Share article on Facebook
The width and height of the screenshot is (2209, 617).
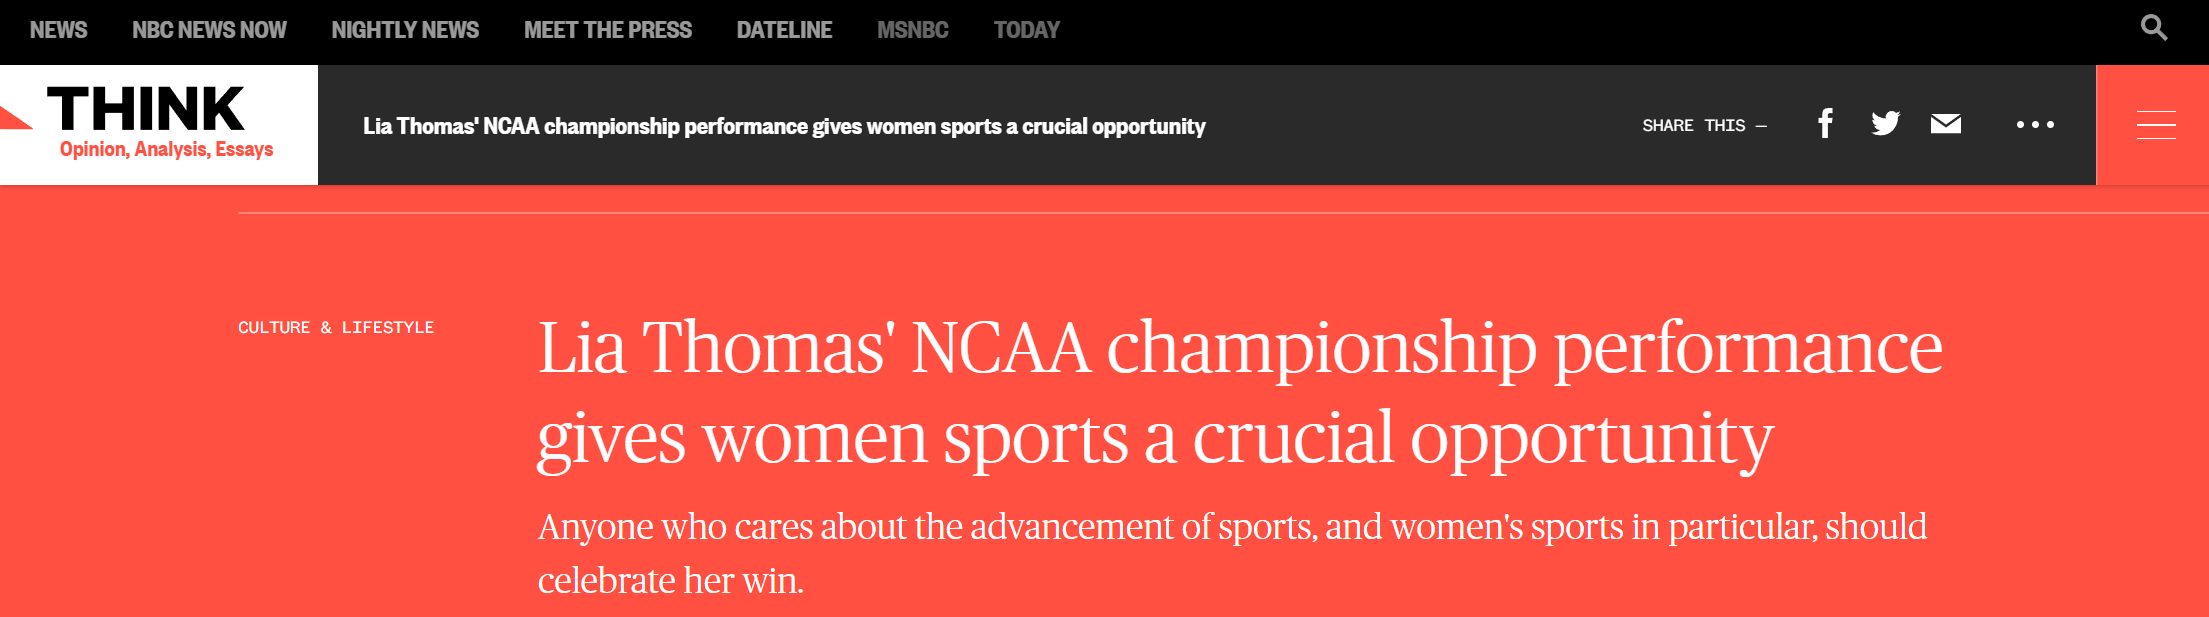tap(1825, 124)
